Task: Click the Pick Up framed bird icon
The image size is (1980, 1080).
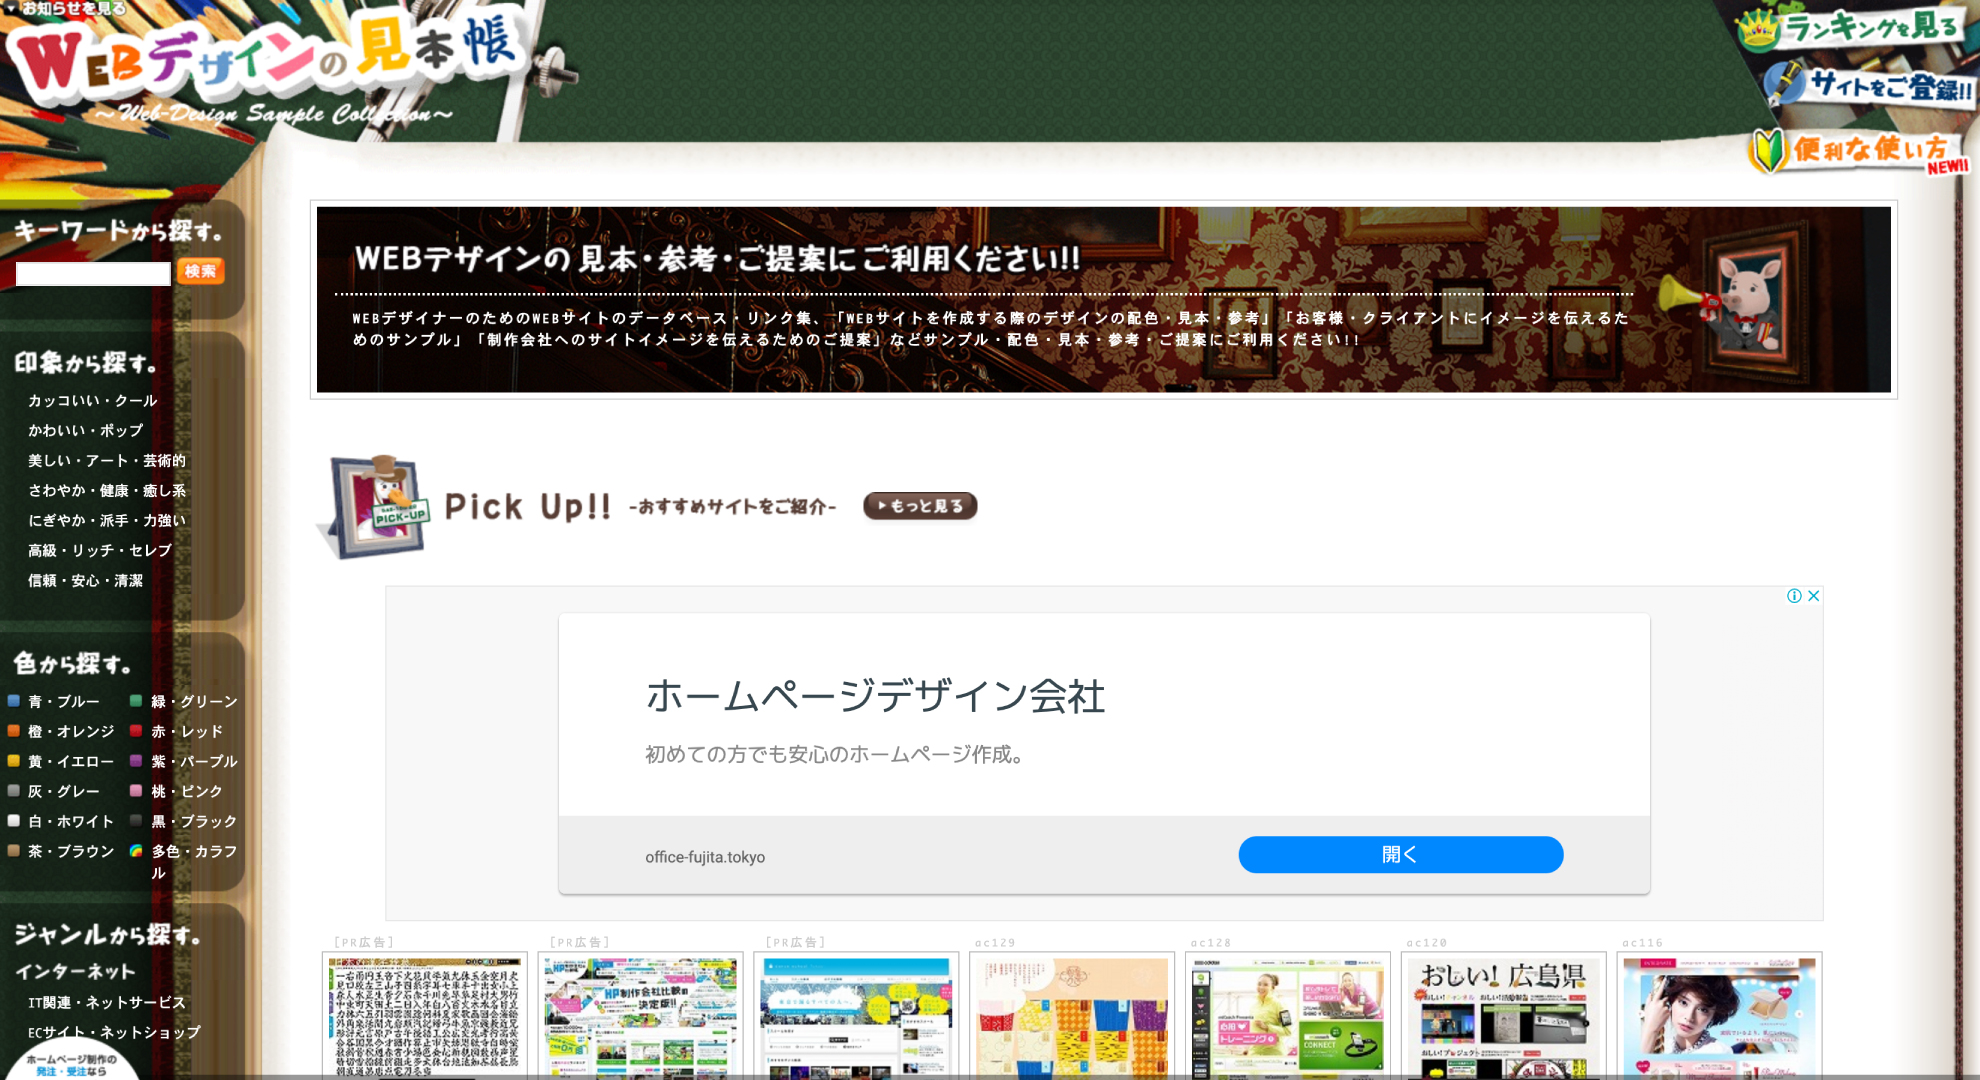Action: tap(373, 506)
